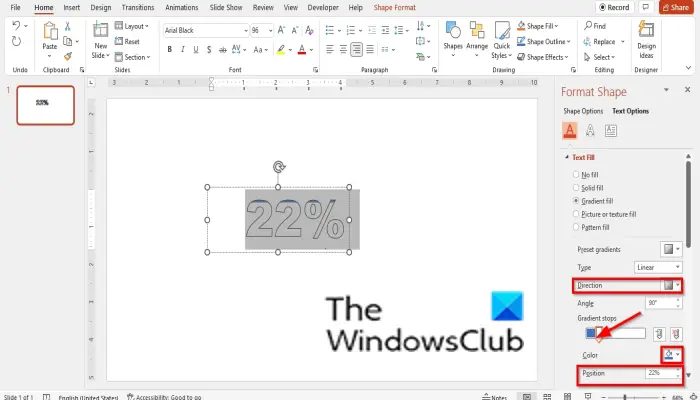Select slide 1 thumbnail
This screenshot has width=700, height=400.
click(46, 105)
